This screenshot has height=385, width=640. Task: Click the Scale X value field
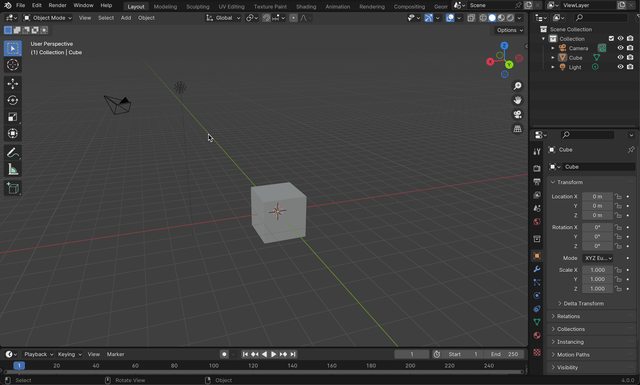(x=598, y=270)
